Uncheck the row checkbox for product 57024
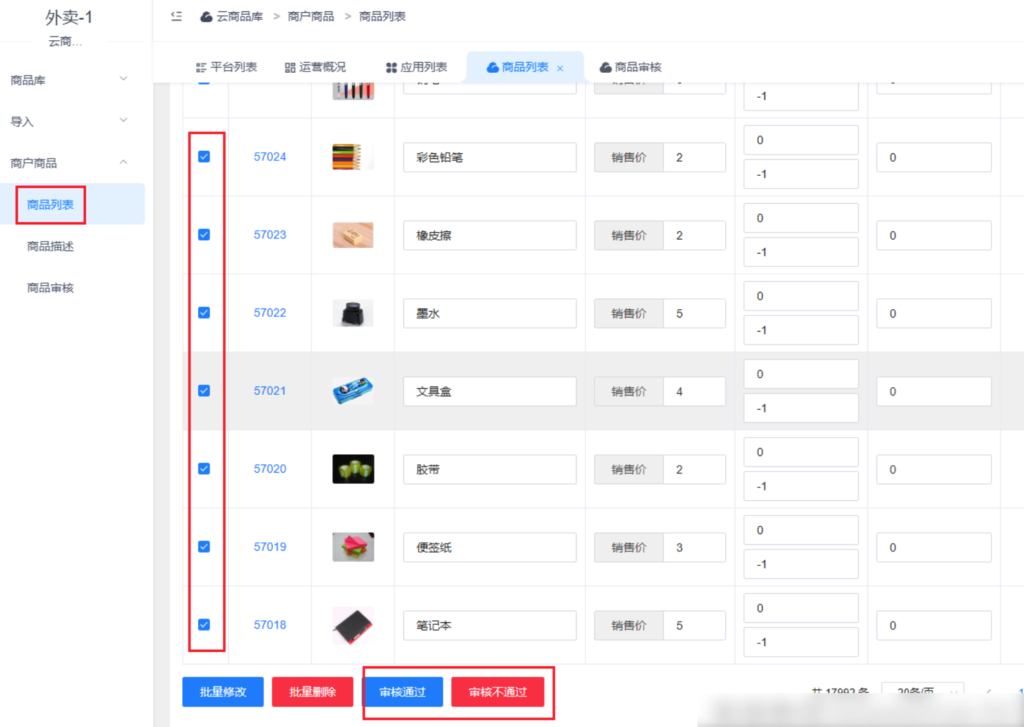 (204, 156)
